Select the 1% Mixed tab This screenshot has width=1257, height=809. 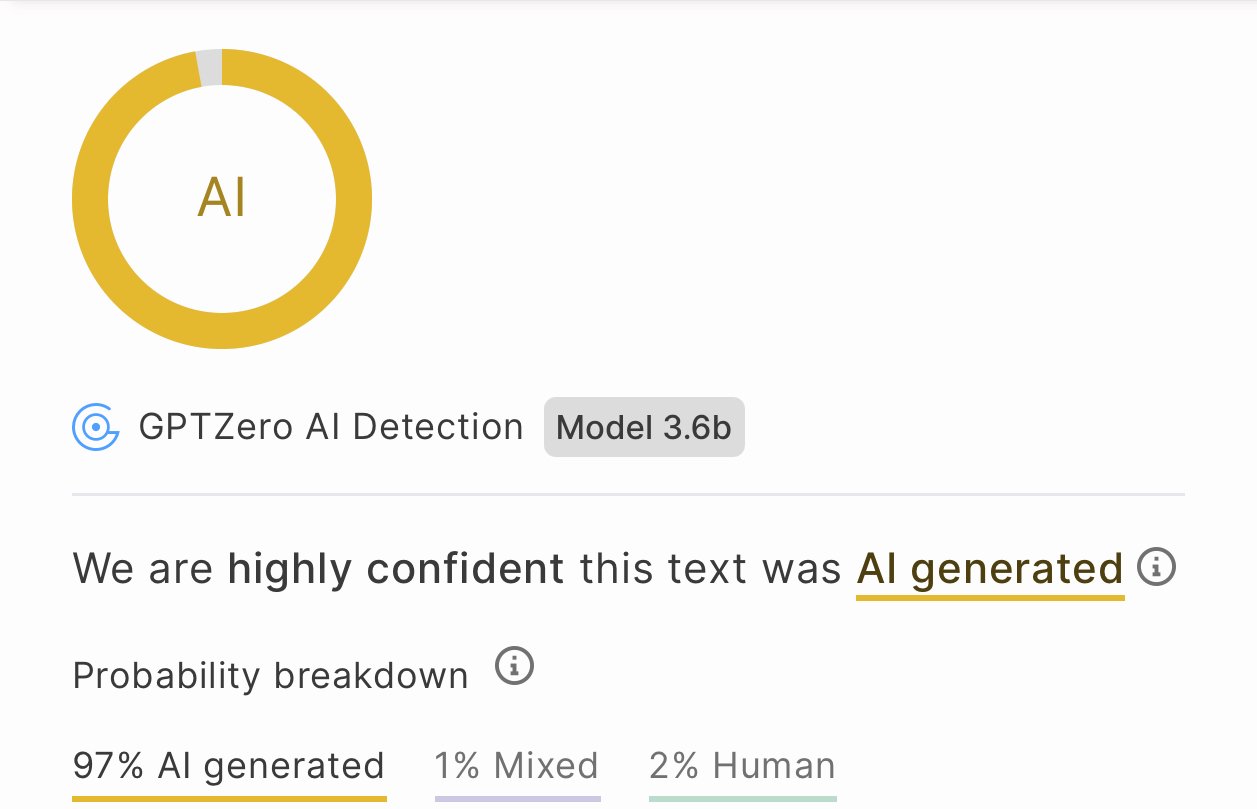tap(517, 767)
